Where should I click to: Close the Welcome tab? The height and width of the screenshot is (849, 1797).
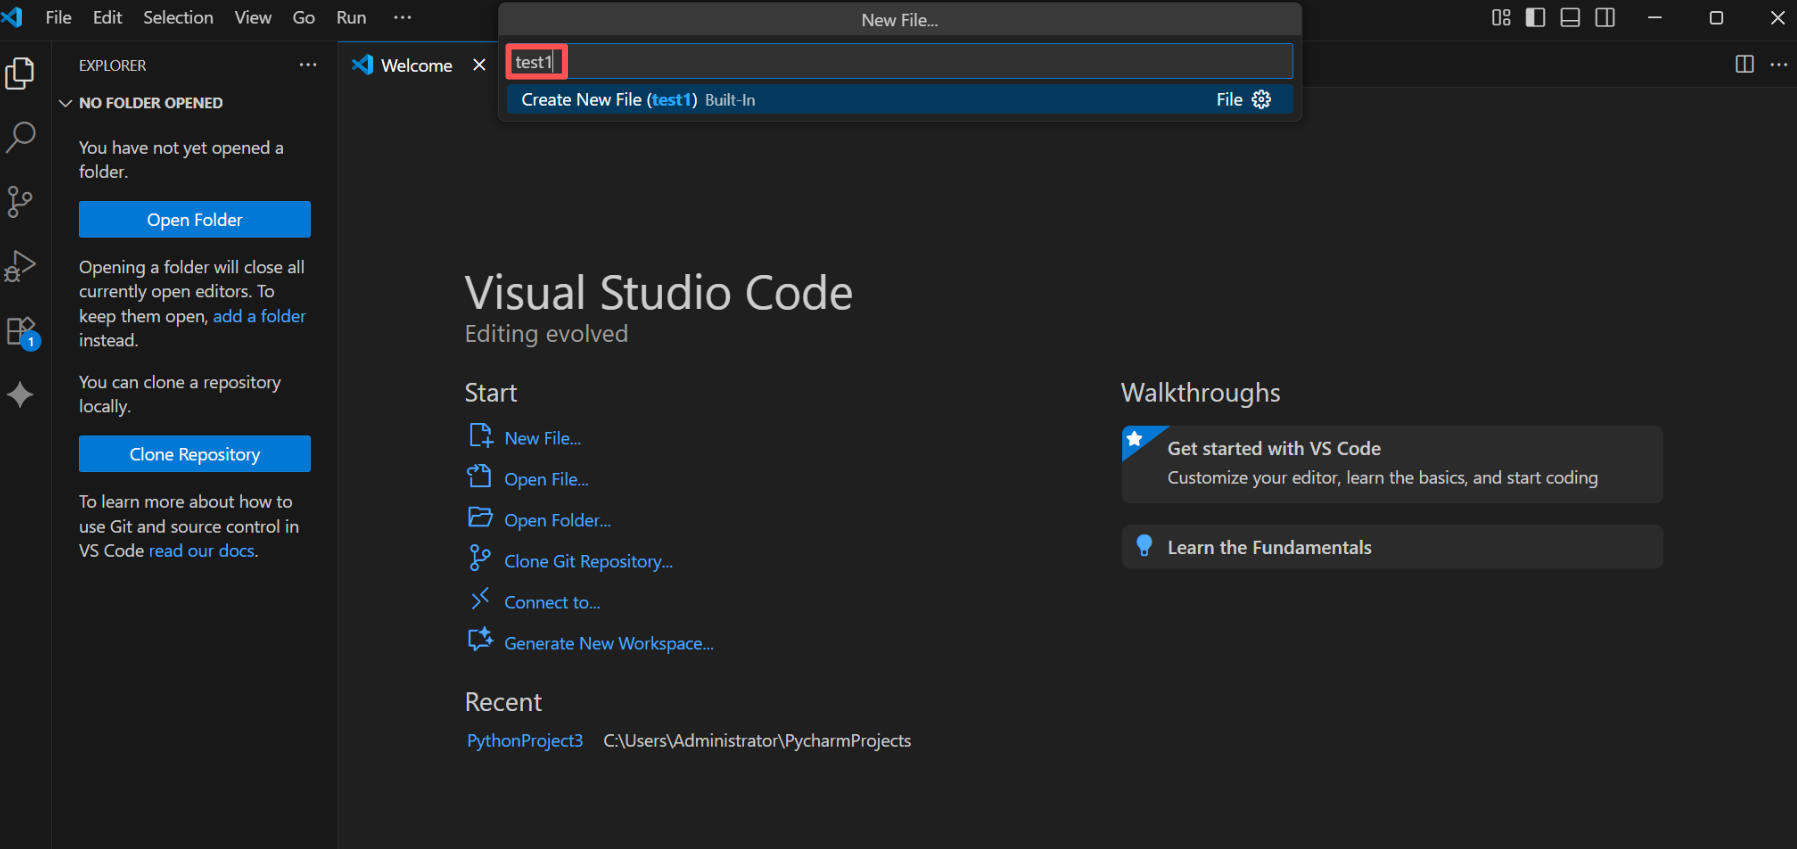479,65
